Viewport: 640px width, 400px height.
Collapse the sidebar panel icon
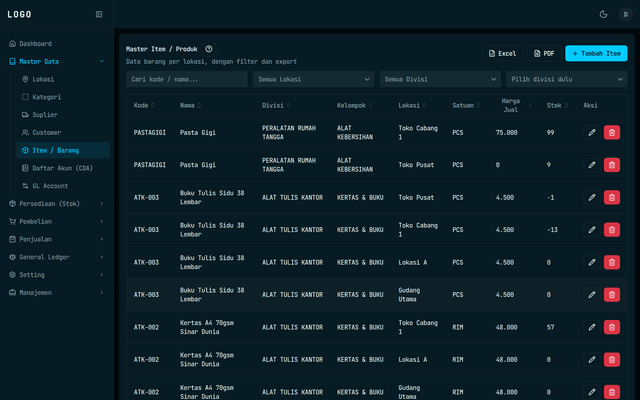(x=99, y=14)
